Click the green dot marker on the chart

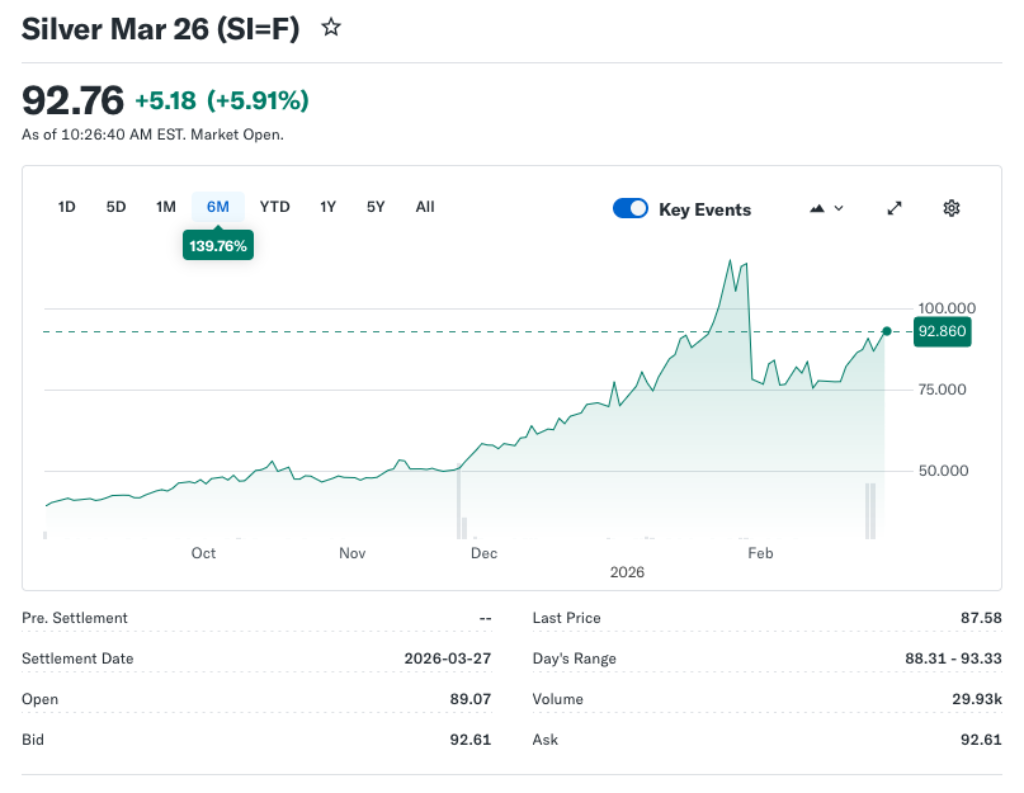[886, 331]
